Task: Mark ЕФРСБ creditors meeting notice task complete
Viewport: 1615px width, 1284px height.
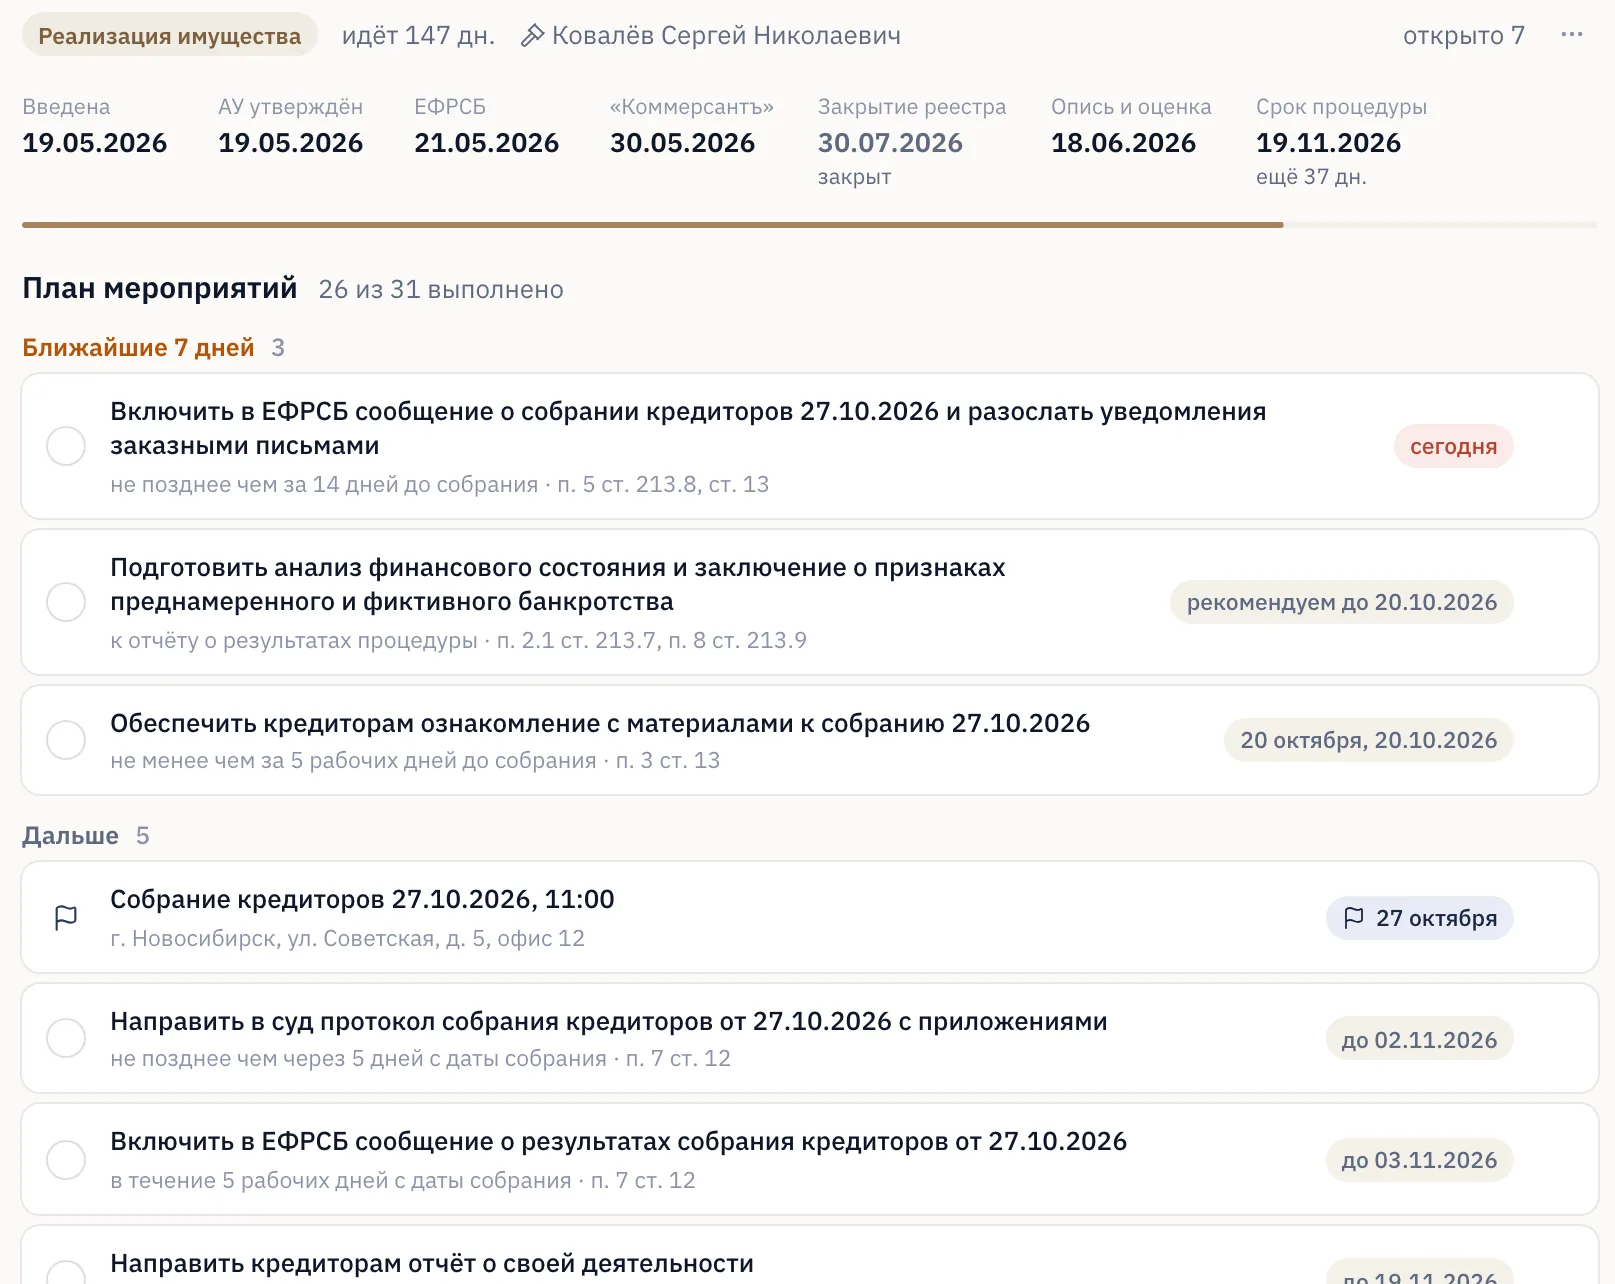Action: click(66, 446)
